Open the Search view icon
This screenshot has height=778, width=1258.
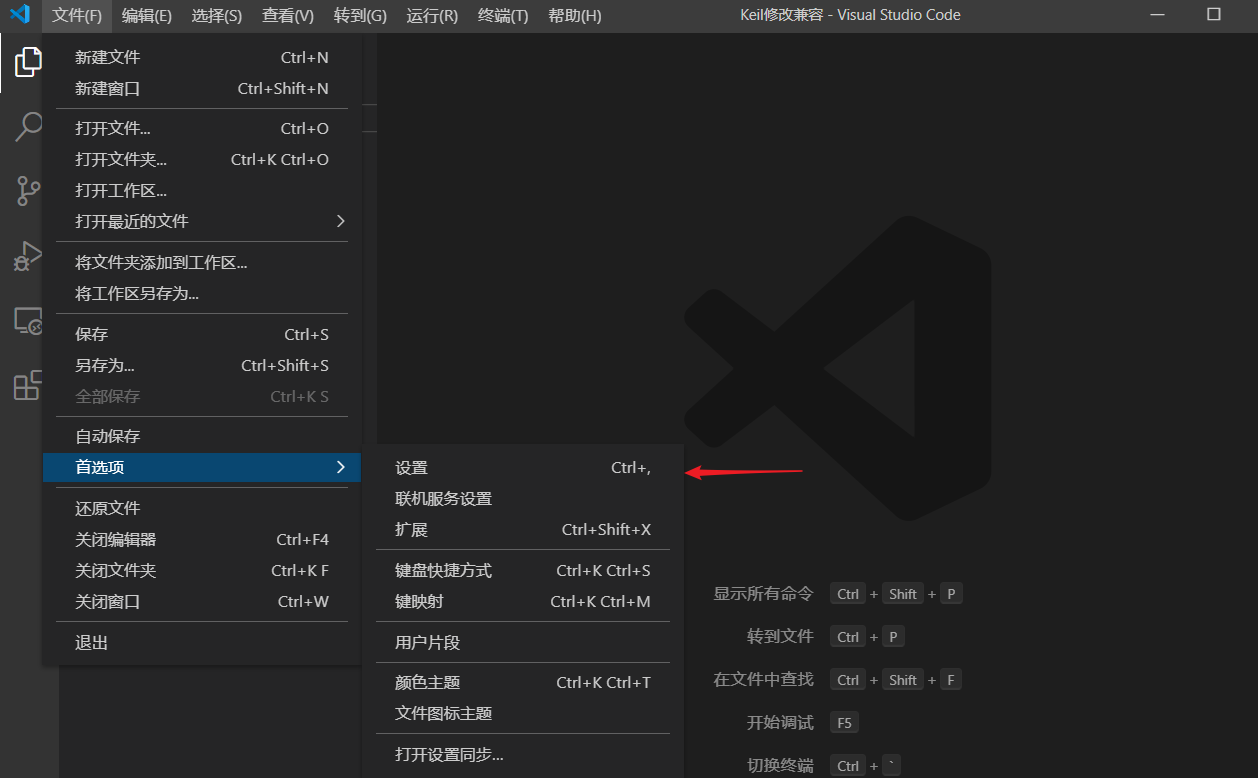(x=29, y=126)
